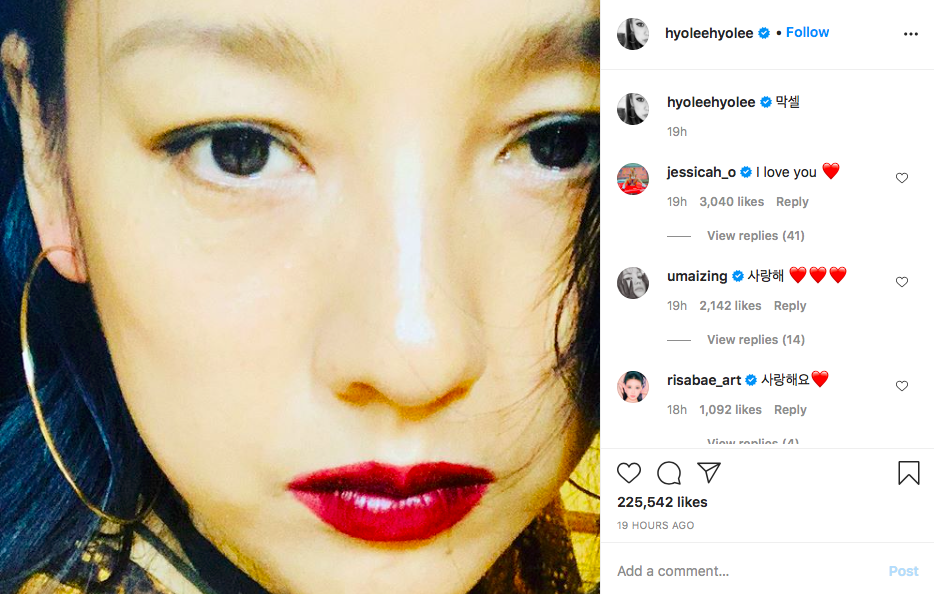Viewport: 934px width, 594px height.
Task: Expand View replies (14) under umaizing
Action: coord(755,340)
